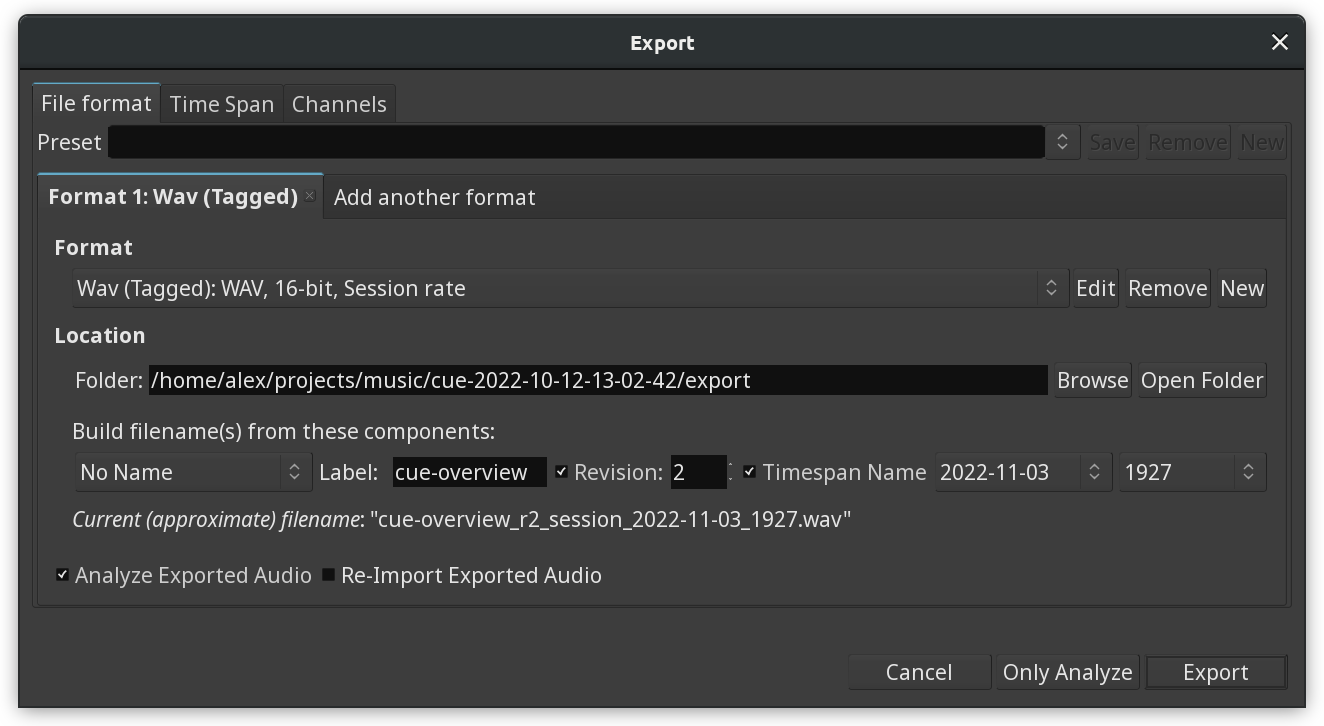This screenshot has height=726, width=1324.
Task: Adjust the Revision number stepper arrows
Action: coord(731,472)
